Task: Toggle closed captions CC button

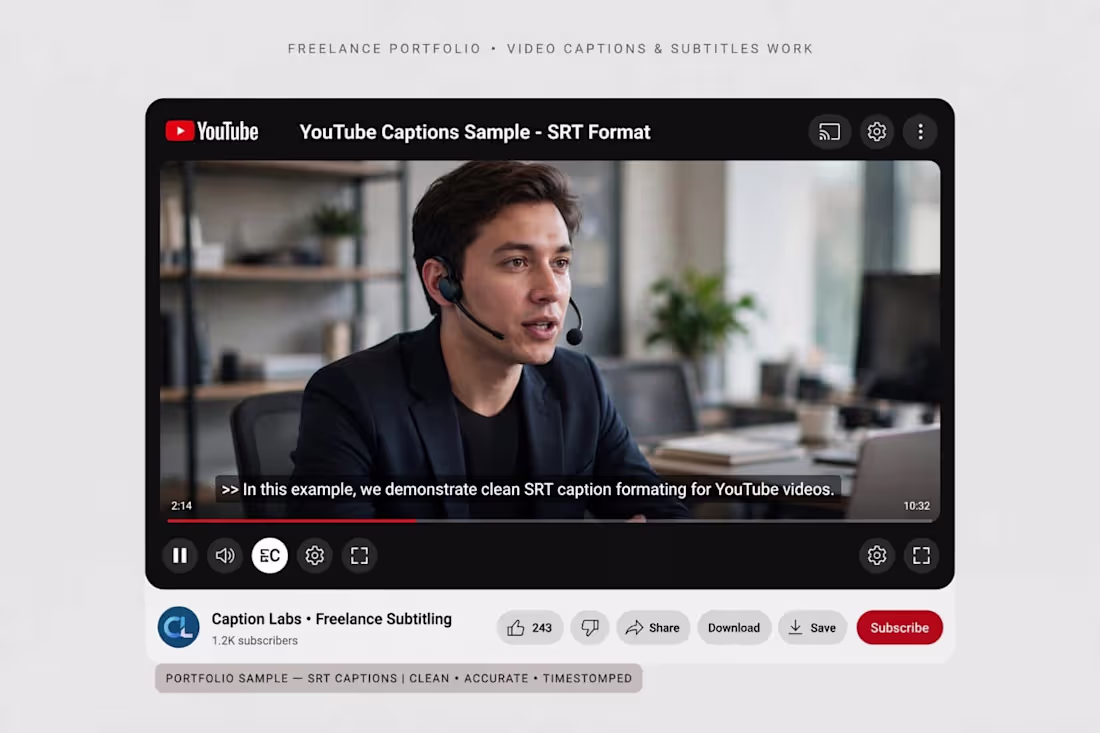Action: click(270, 556)
